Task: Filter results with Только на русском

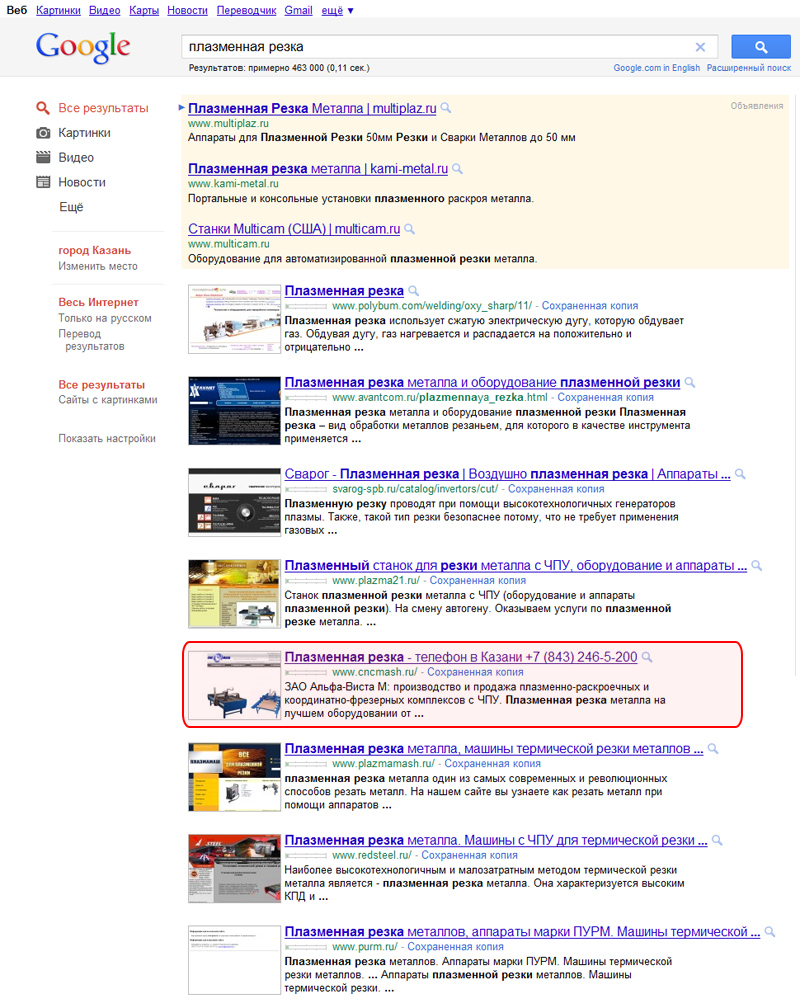Action: [x=105, y=318]
